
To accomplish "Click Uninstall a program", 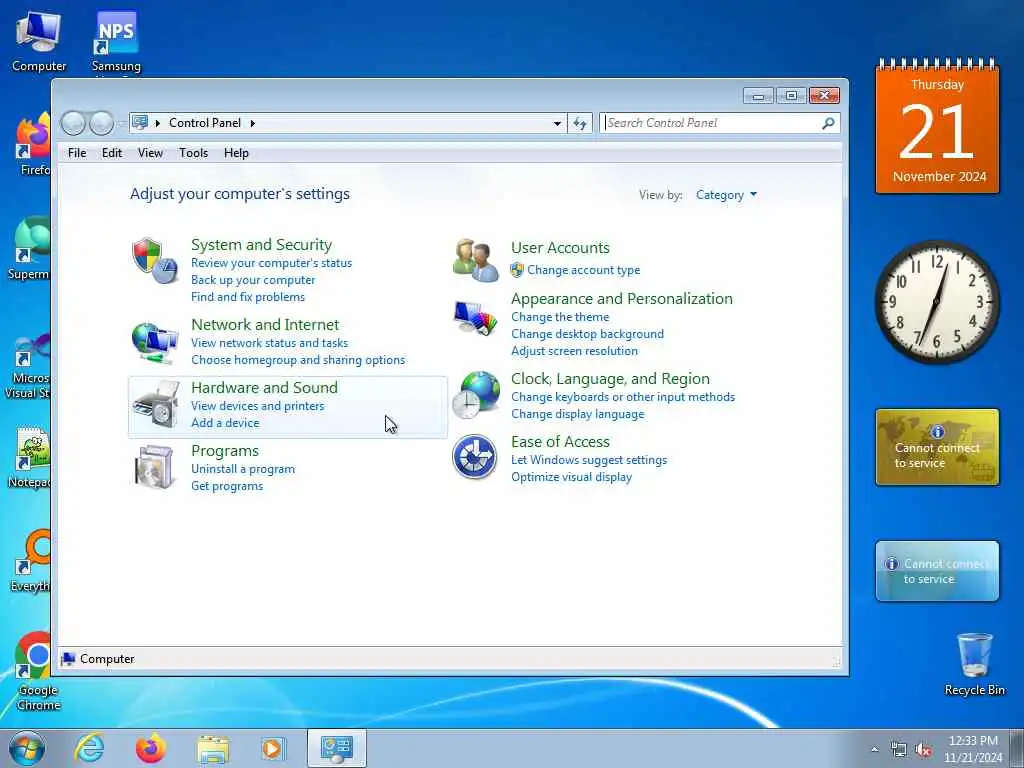I will (243, 469).
